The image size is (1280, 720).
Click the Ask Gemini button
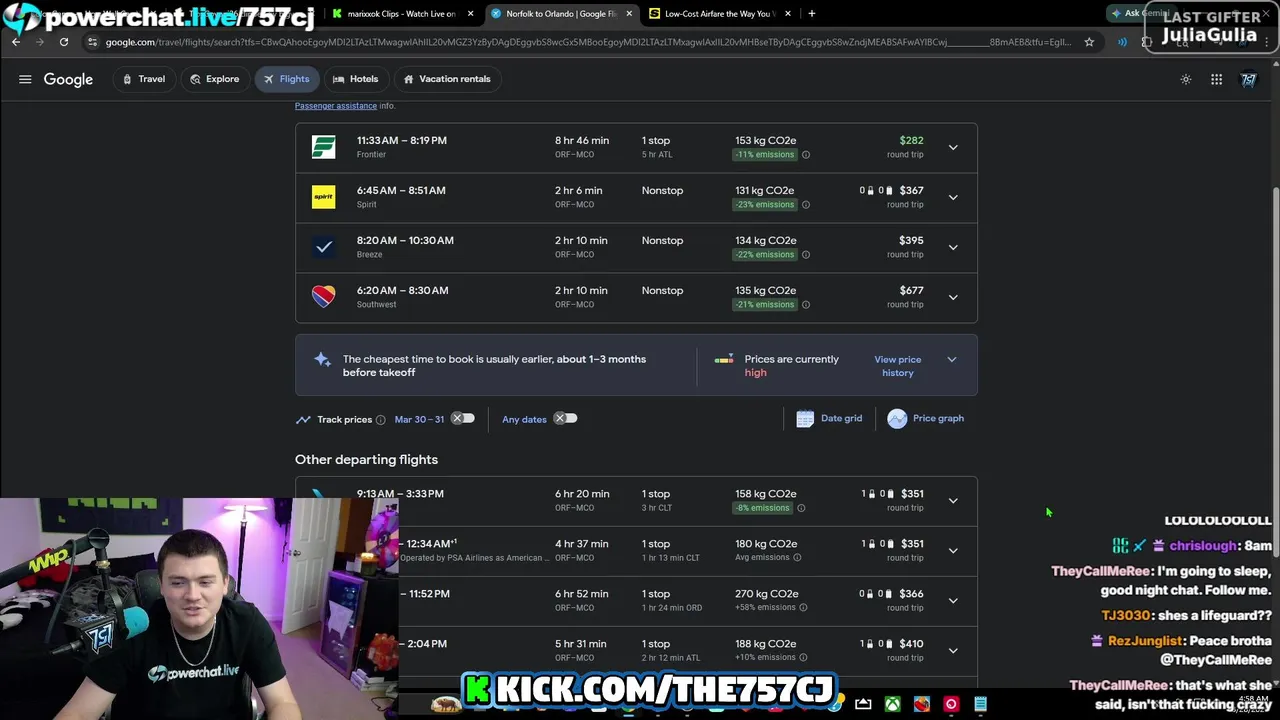point(1140,13)
